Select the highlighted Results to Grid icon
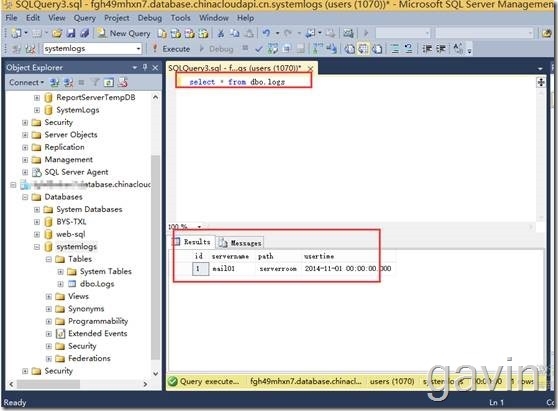The width and height of the screenshot is (558, 411). pos(363,49)
